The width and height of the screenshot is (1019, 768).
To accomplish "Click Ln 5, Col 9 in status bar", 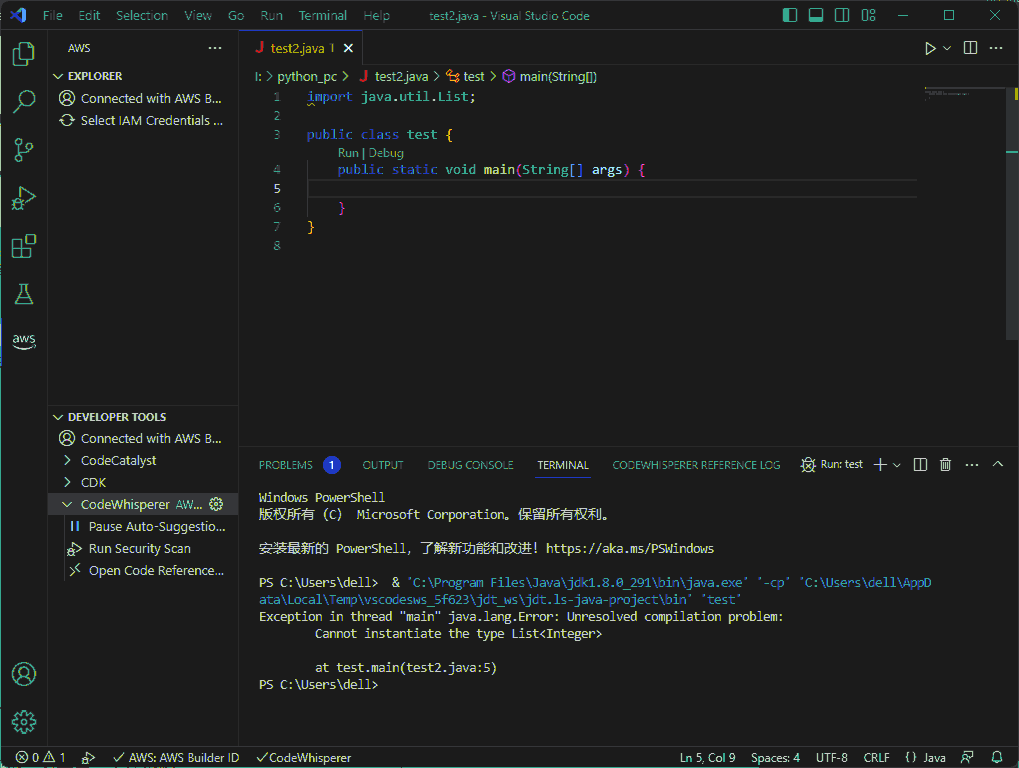I will pyautogui.click(x=707, y=758).
